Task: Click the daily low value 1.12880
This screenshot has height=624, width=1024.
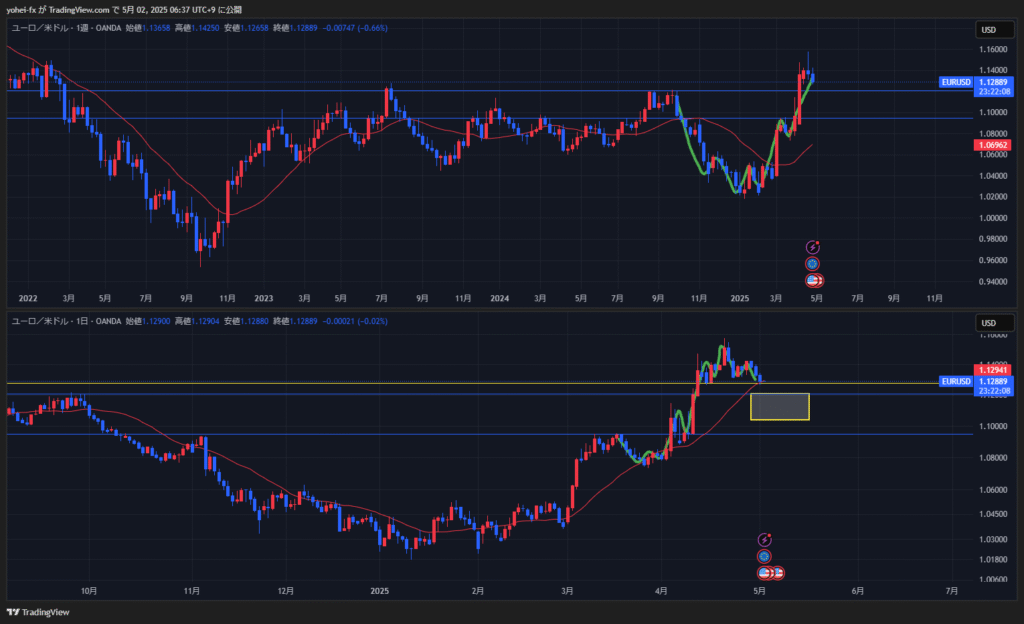Action: coord(254,321)
